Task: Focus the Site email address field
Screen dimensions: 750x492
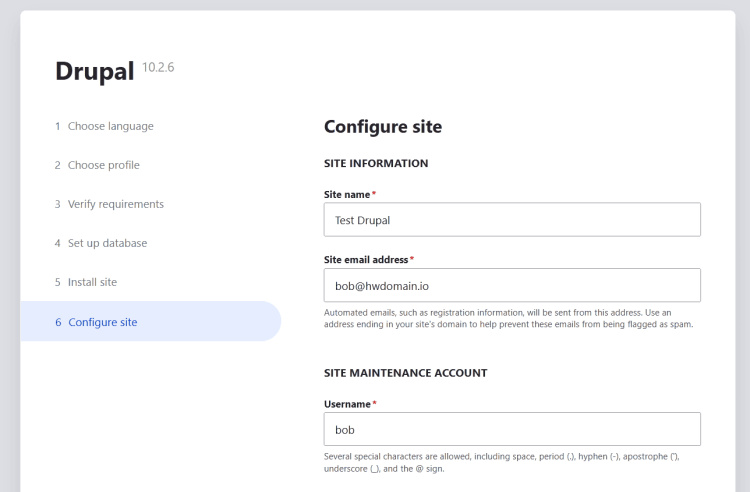Action: (512, 285)
